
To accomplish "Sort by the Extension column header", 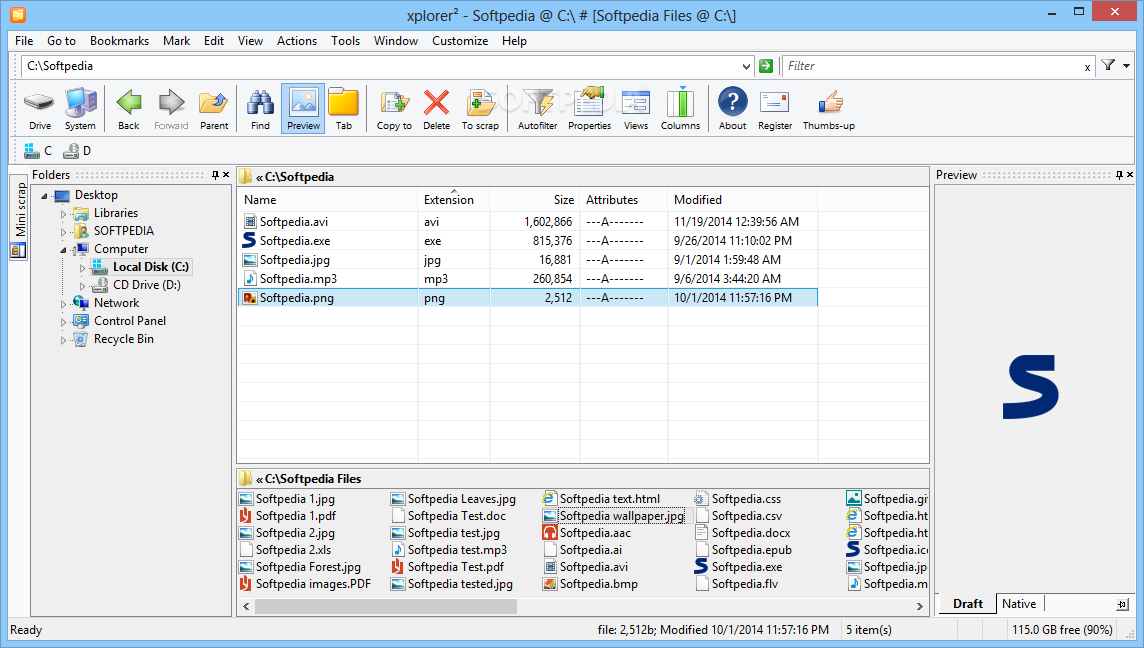I will click(454, 200).
